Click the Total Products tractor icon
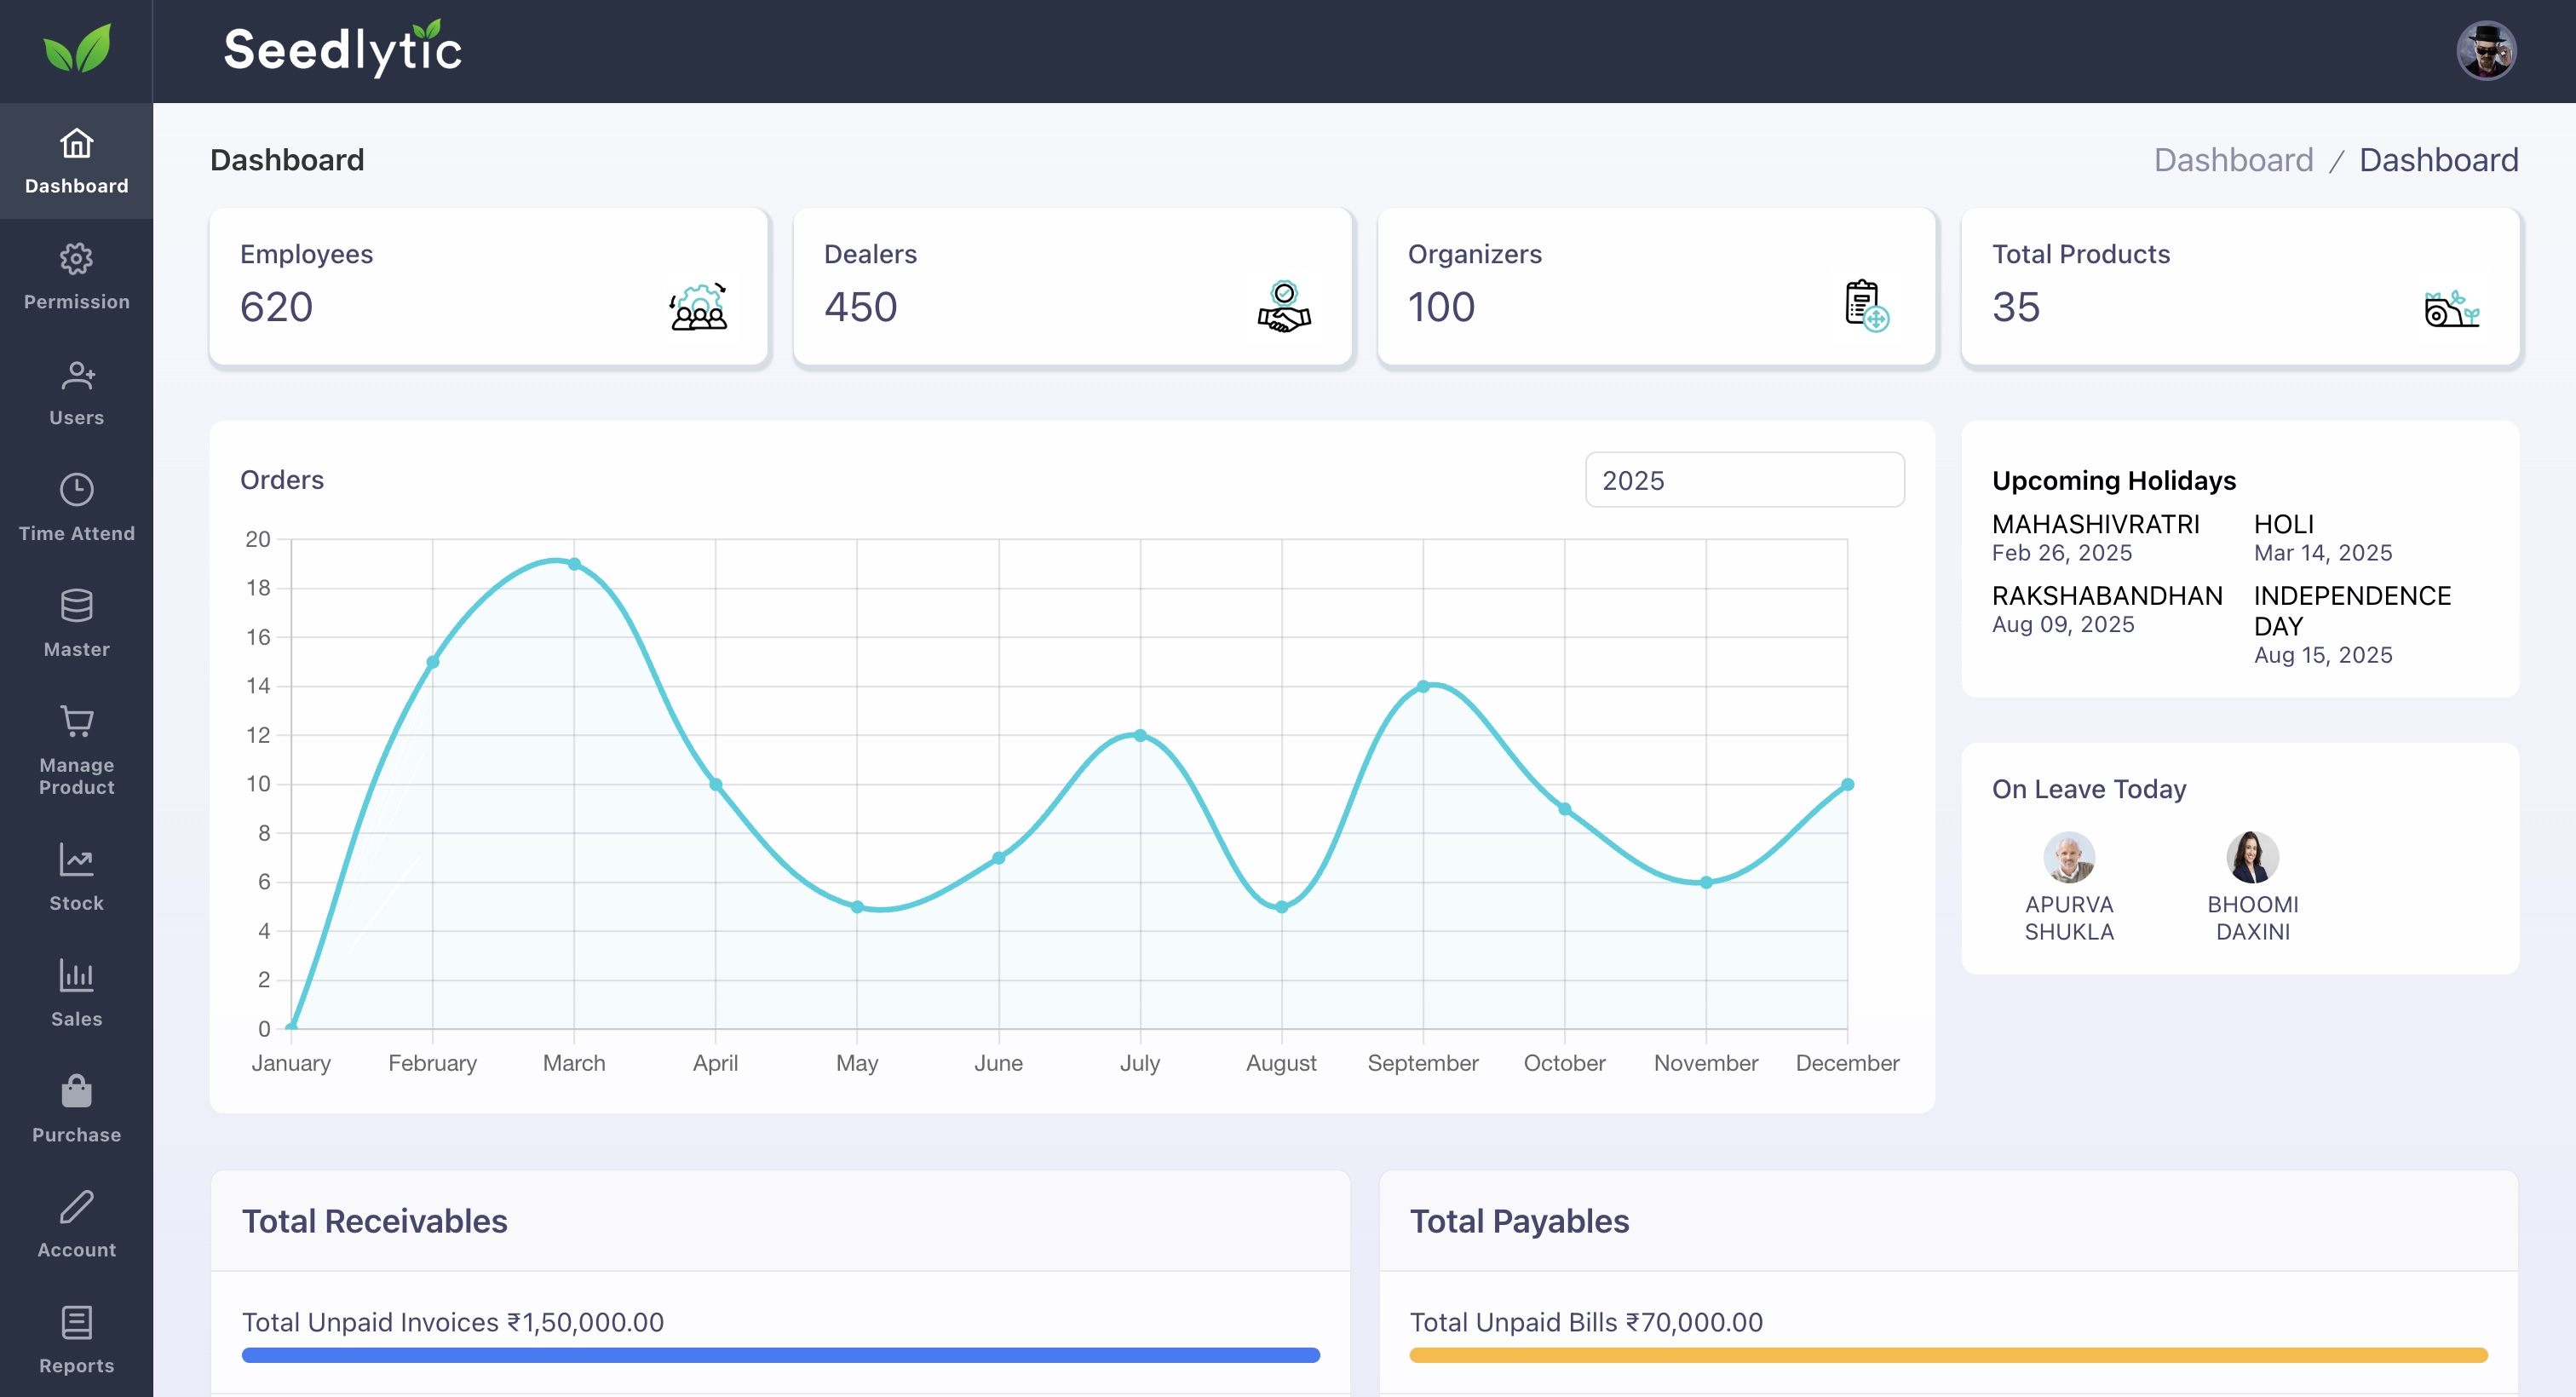This screenshot has width=2576, height=1397. [x=2452, y=308]
